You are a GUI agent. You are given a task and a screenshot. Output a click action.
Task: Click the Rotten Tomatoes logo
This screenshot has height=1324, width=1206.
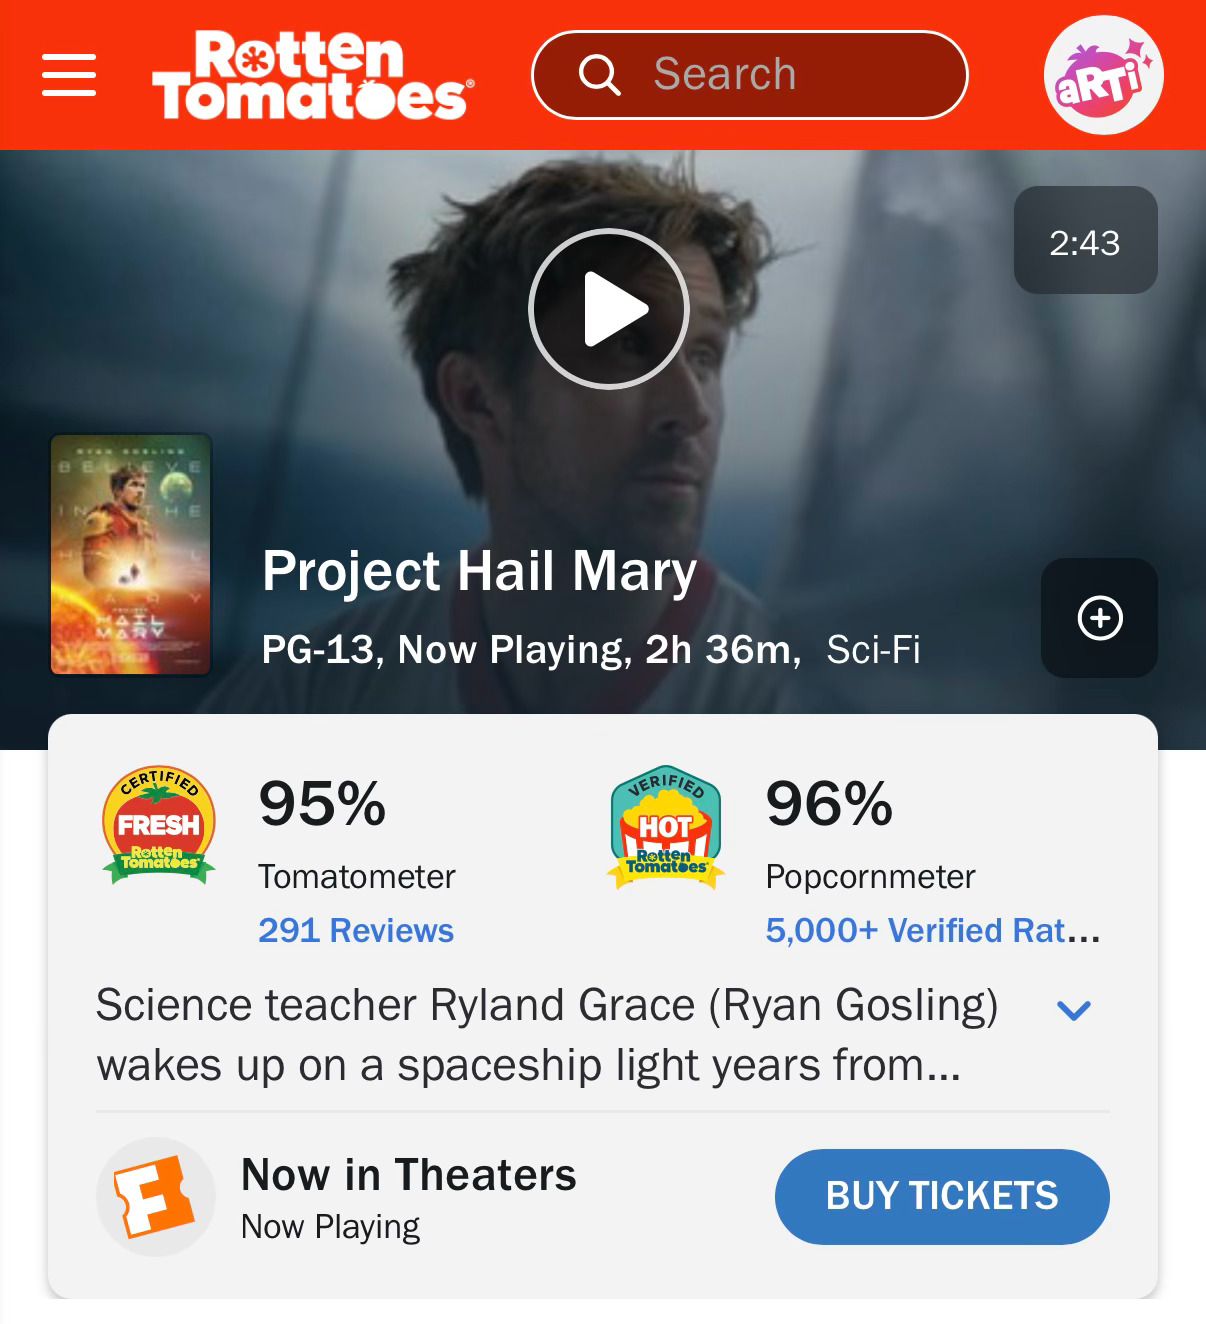(312, 75)
